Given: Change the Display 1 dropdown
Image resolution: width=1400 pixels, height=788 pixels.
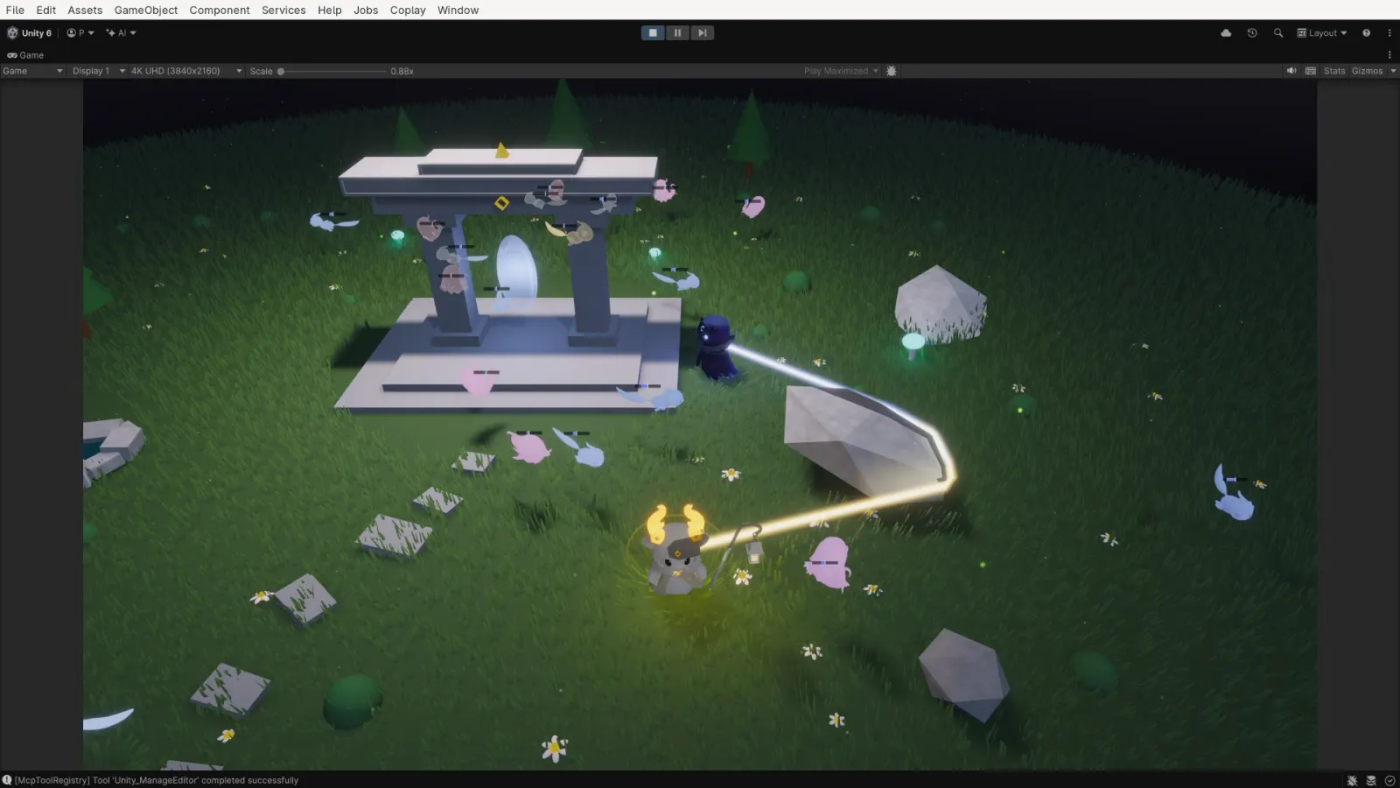Looking at the screenshot, I should point(99,71).
